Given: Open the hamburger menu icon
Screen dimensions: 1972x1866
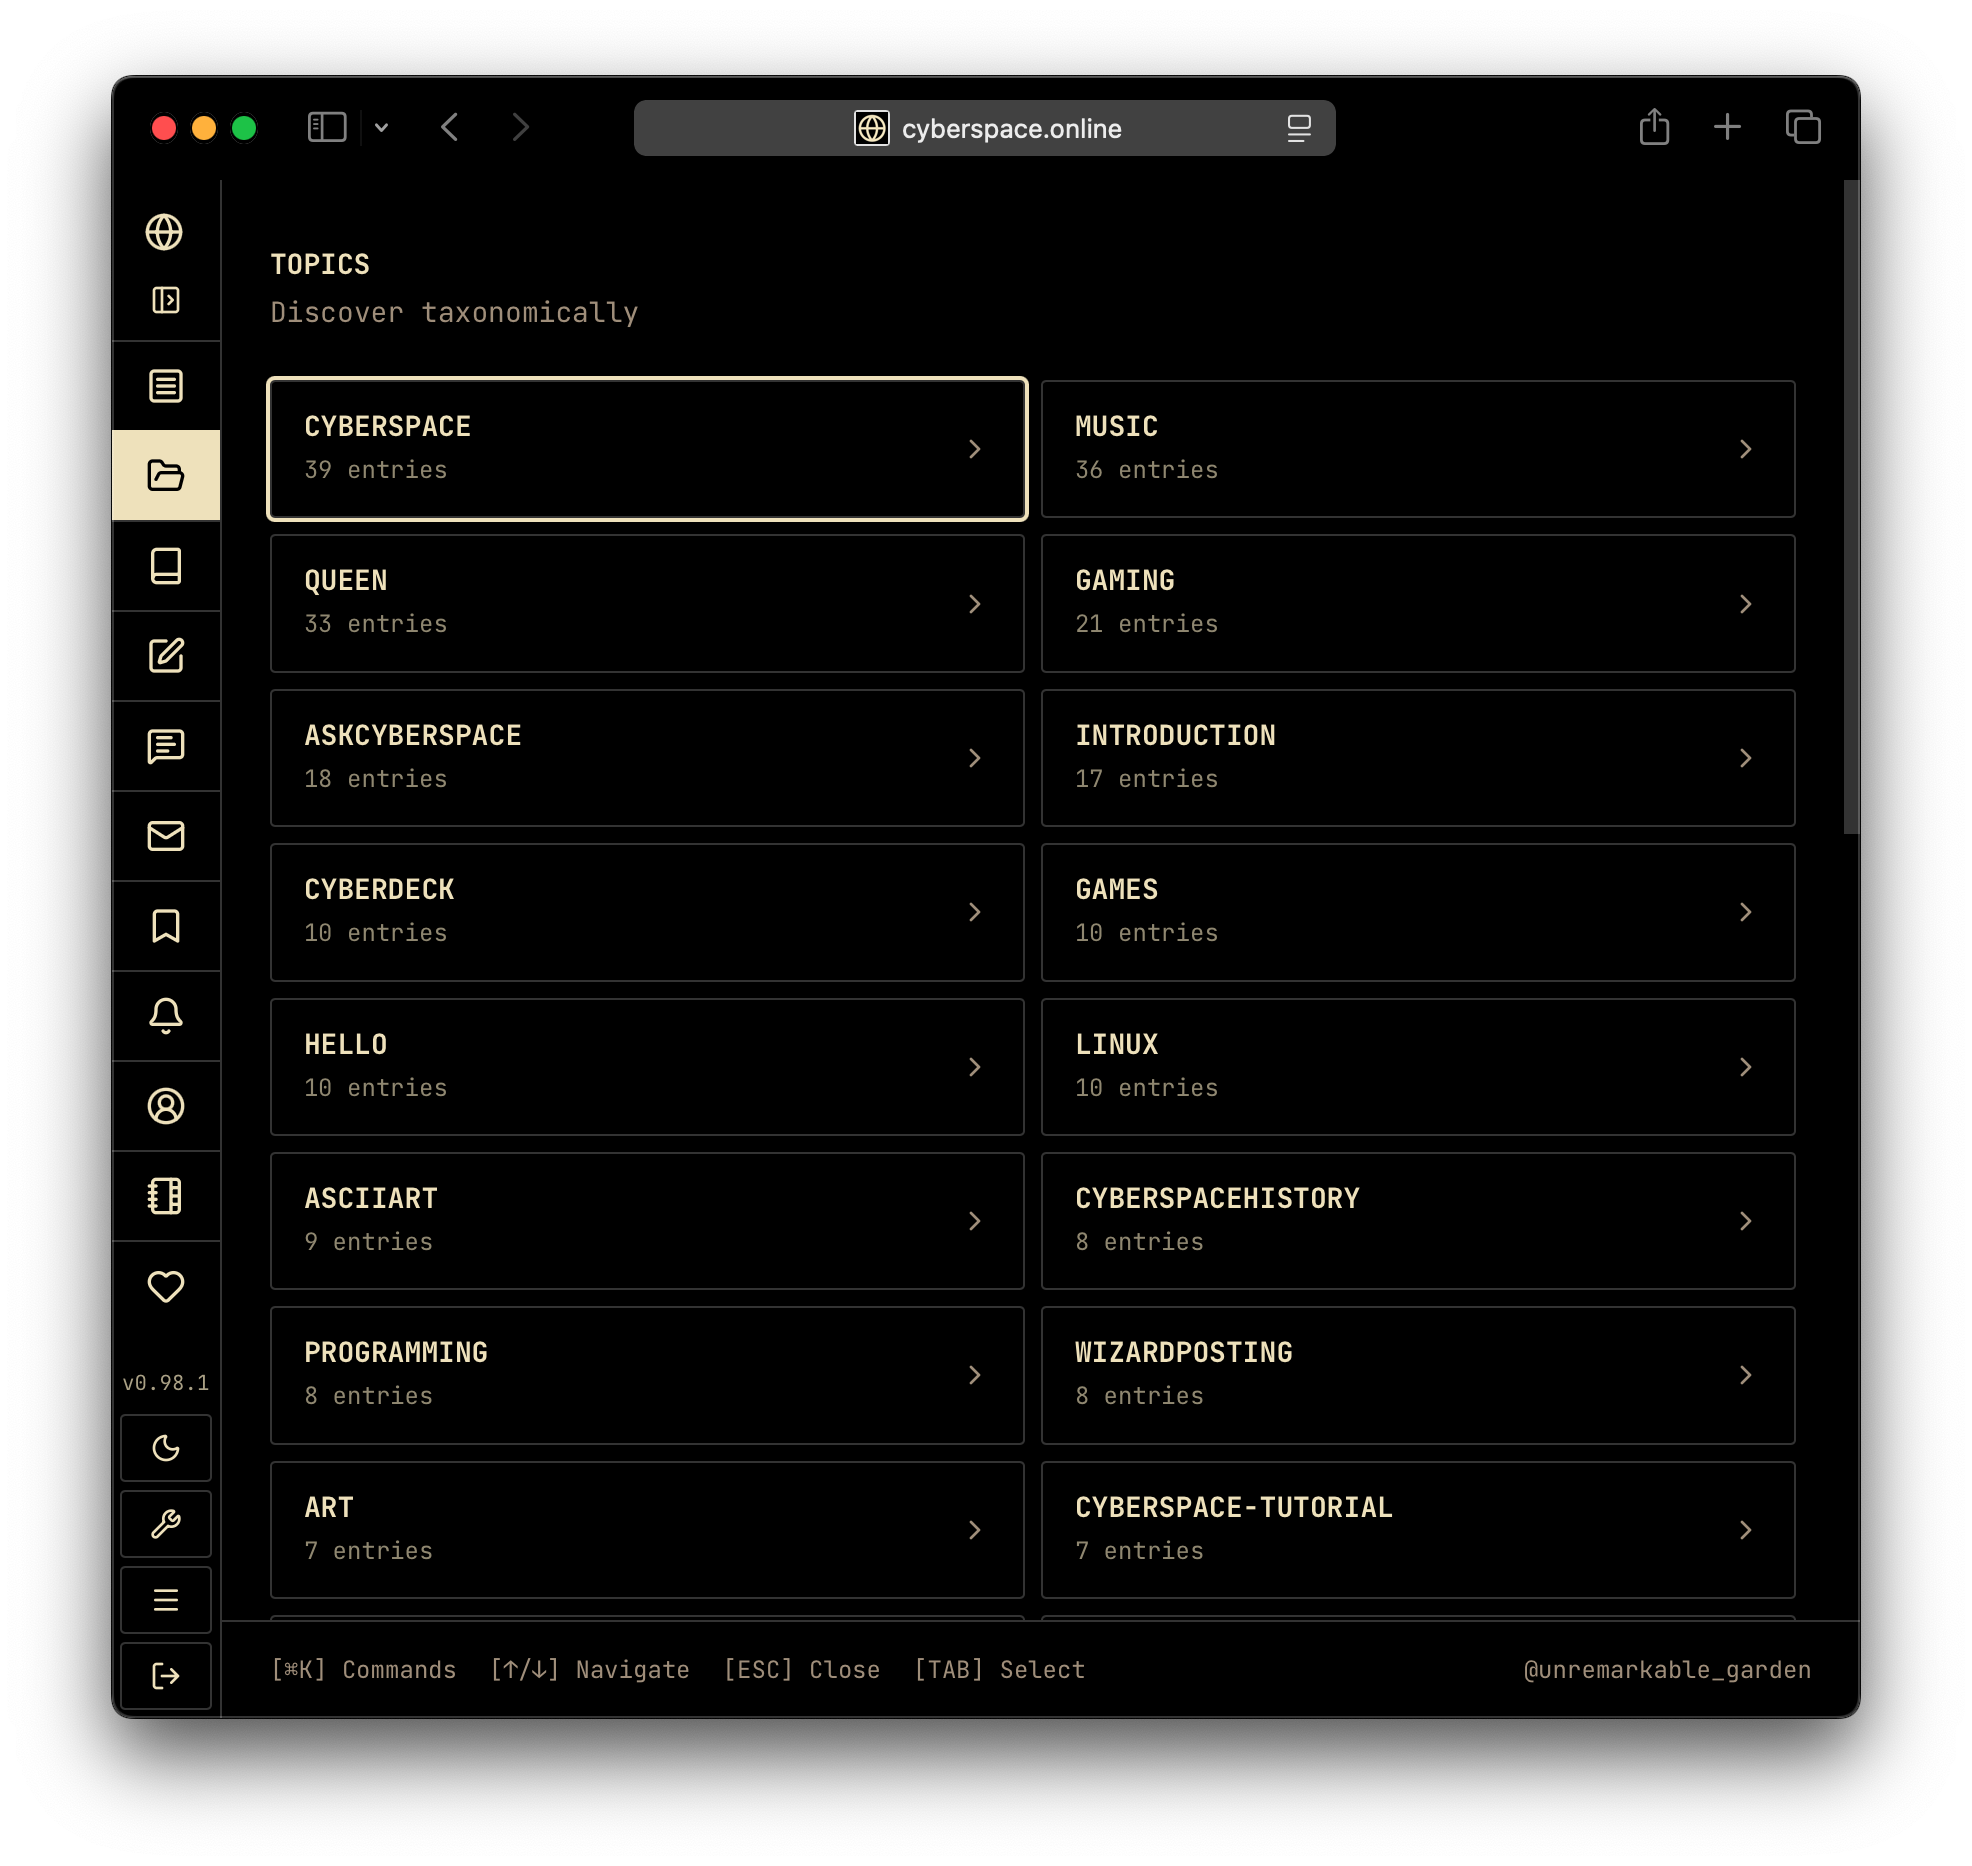Looking at the screenshot, I should (166, 1600).
